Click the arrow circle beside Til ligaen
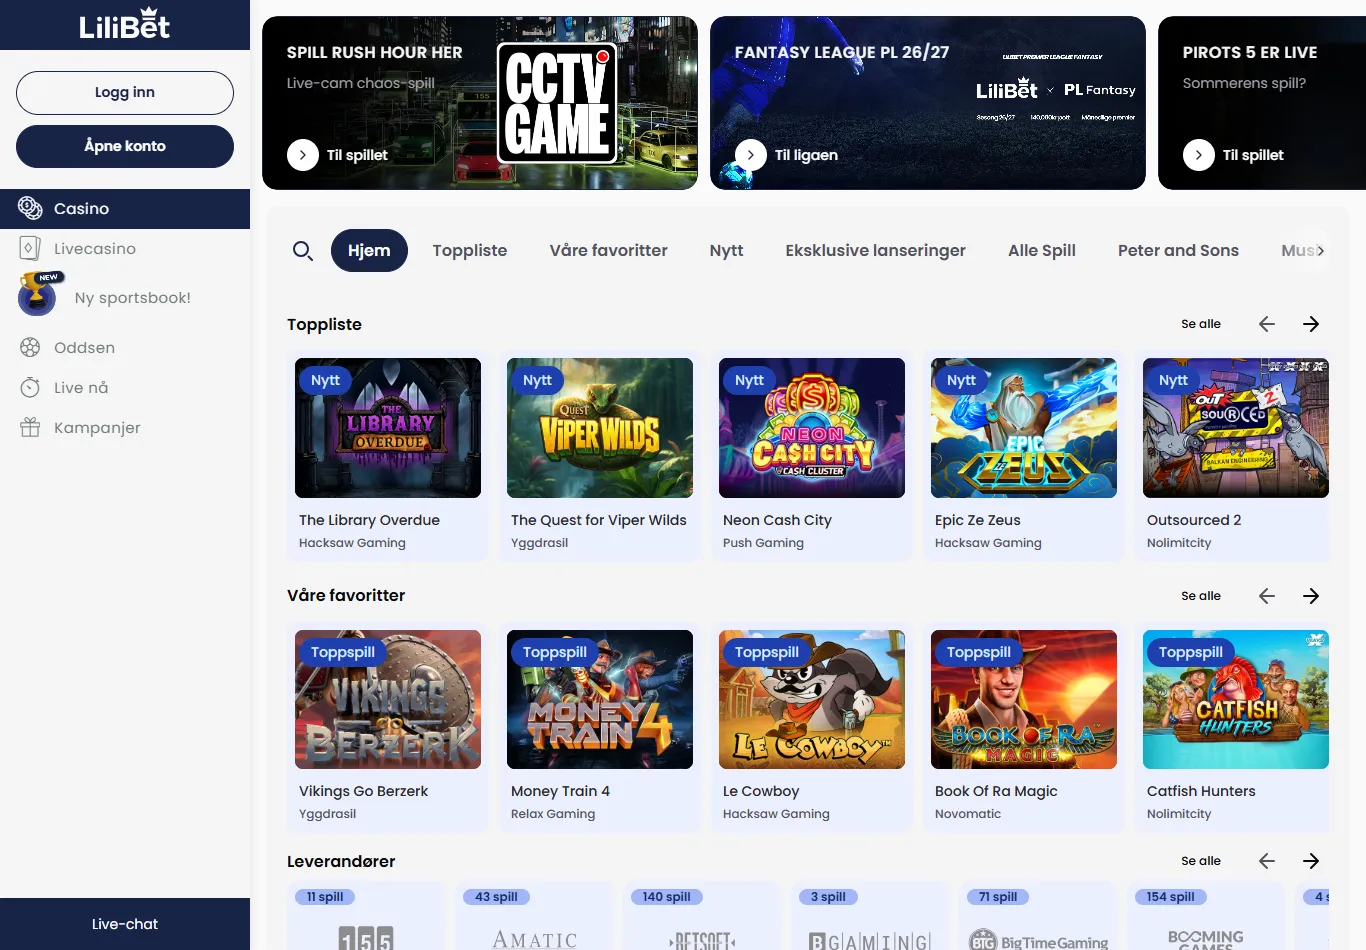1366x950 pixels. click(751, 155)
